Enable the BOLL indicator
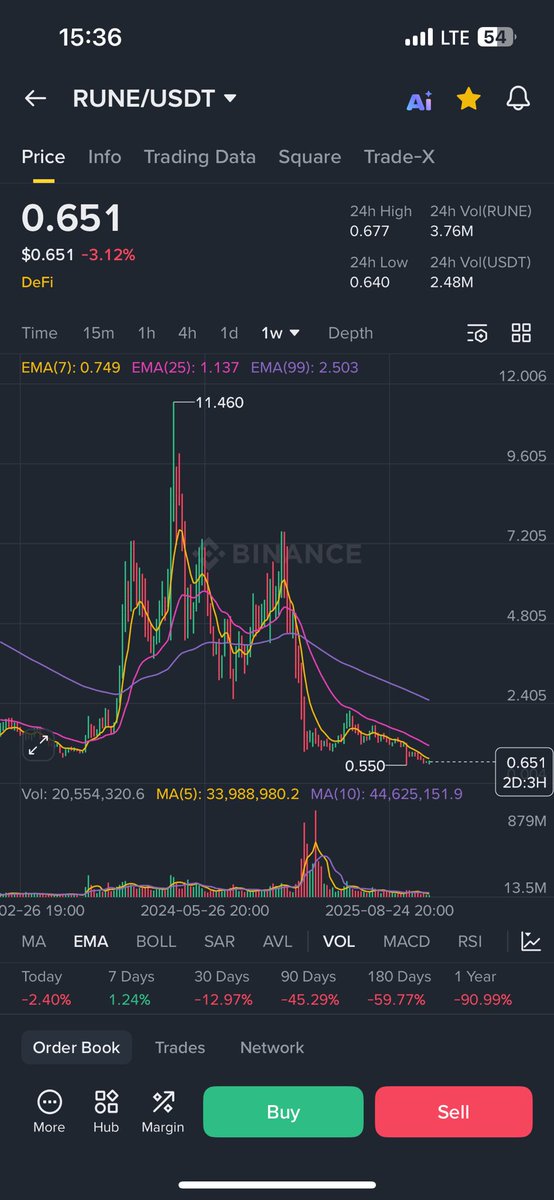 tap(156, 941)
